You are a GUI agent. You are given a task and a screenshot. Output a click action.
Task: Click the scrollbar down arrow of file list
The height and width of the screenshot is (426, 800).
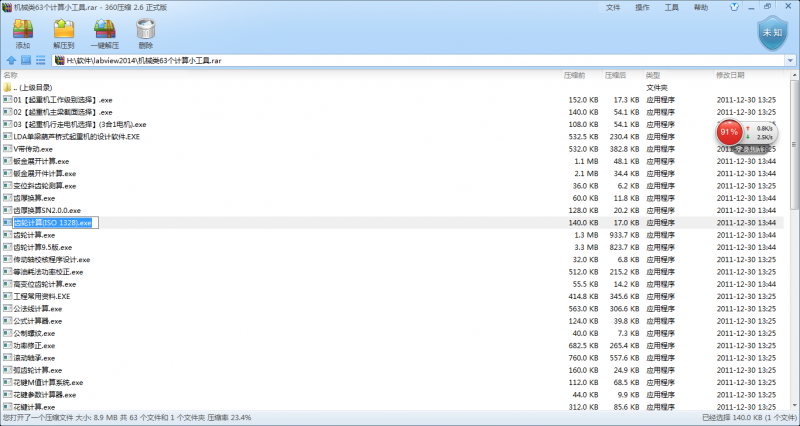click(x=794, y=407)
